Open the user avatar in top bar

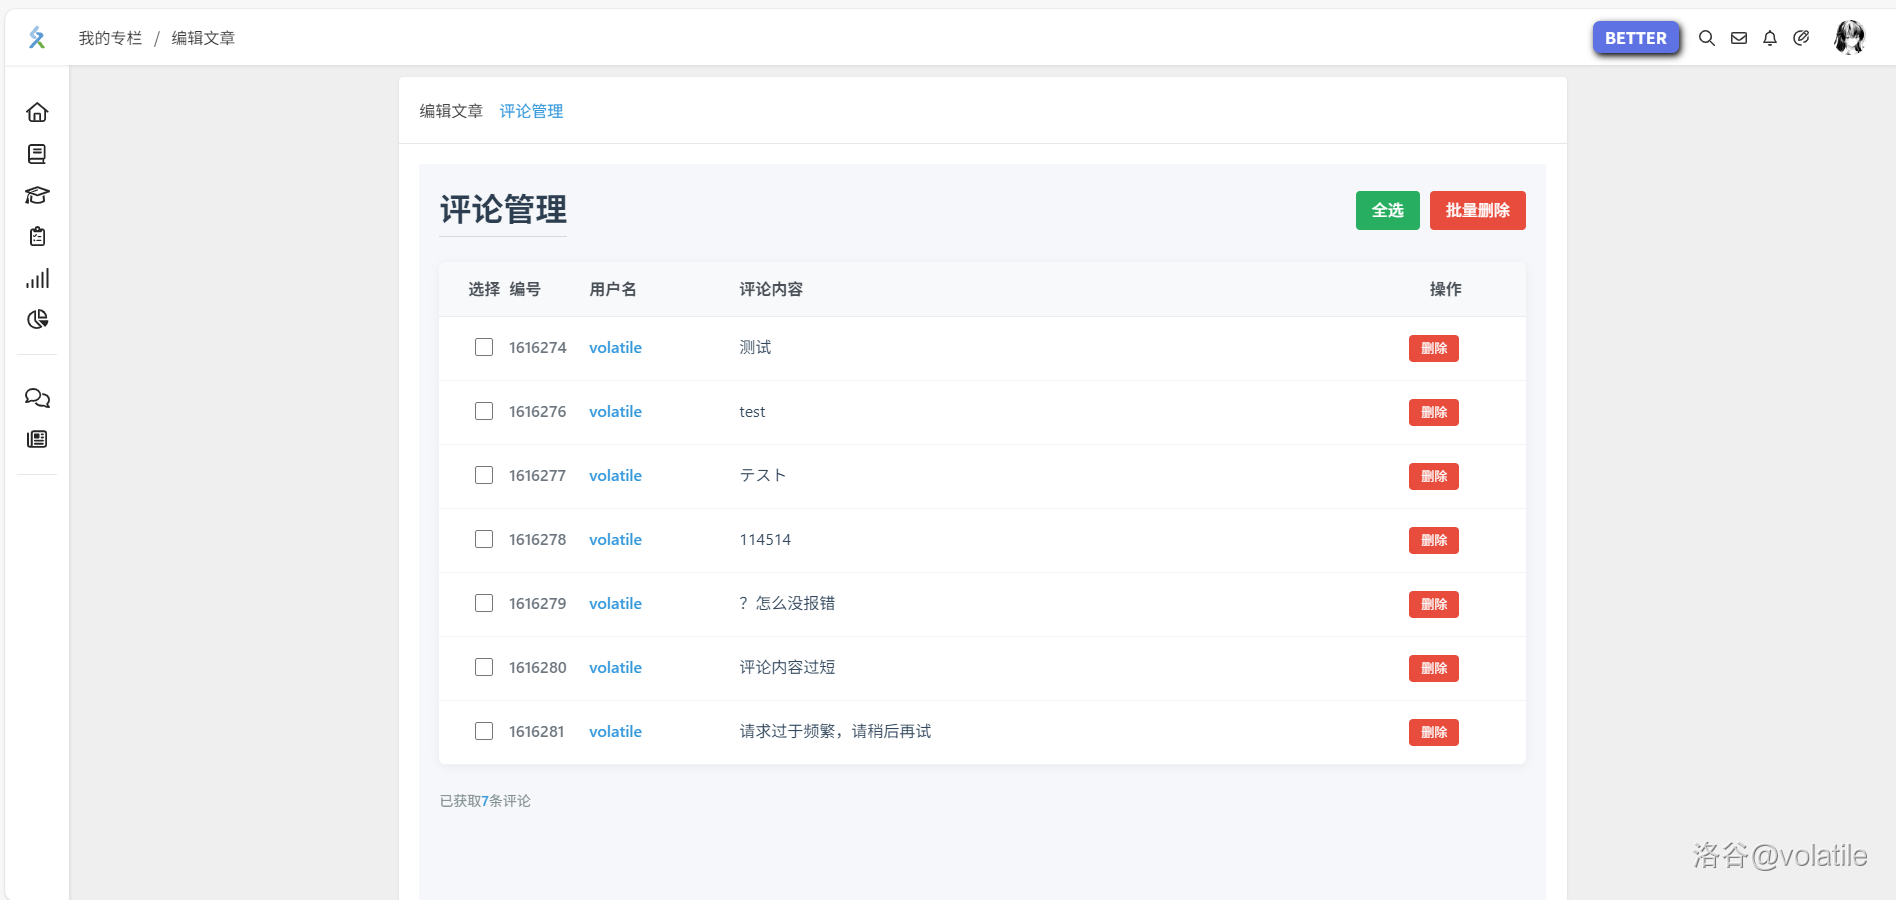[x=1849, y=38]
